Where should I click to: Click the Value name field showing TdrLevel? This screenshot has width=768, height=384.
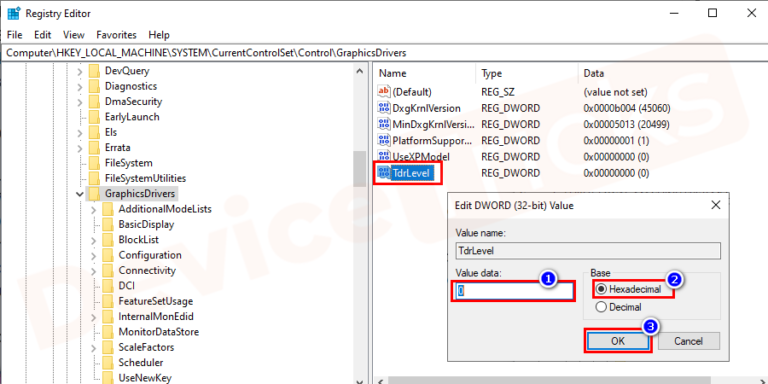588,251
